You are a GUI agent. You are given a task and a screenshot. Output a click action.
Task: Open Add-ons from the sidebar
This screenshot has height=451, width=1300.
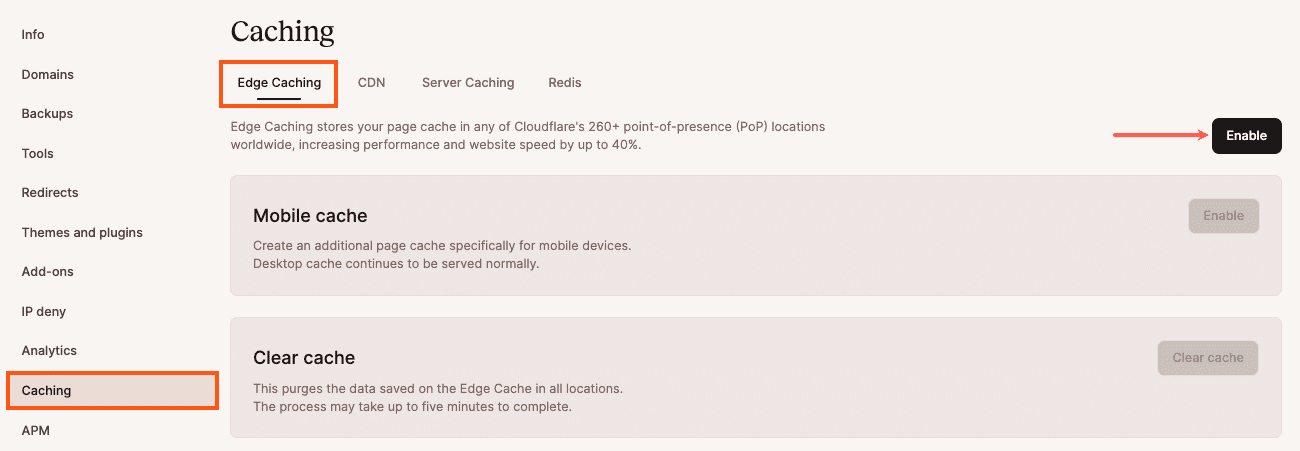click(47, 271)
